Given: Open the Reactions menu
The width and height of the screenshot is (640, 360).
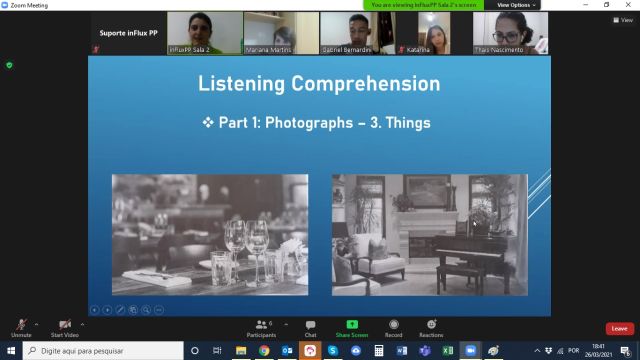Looking at the screenshot, I should point(431,329).
